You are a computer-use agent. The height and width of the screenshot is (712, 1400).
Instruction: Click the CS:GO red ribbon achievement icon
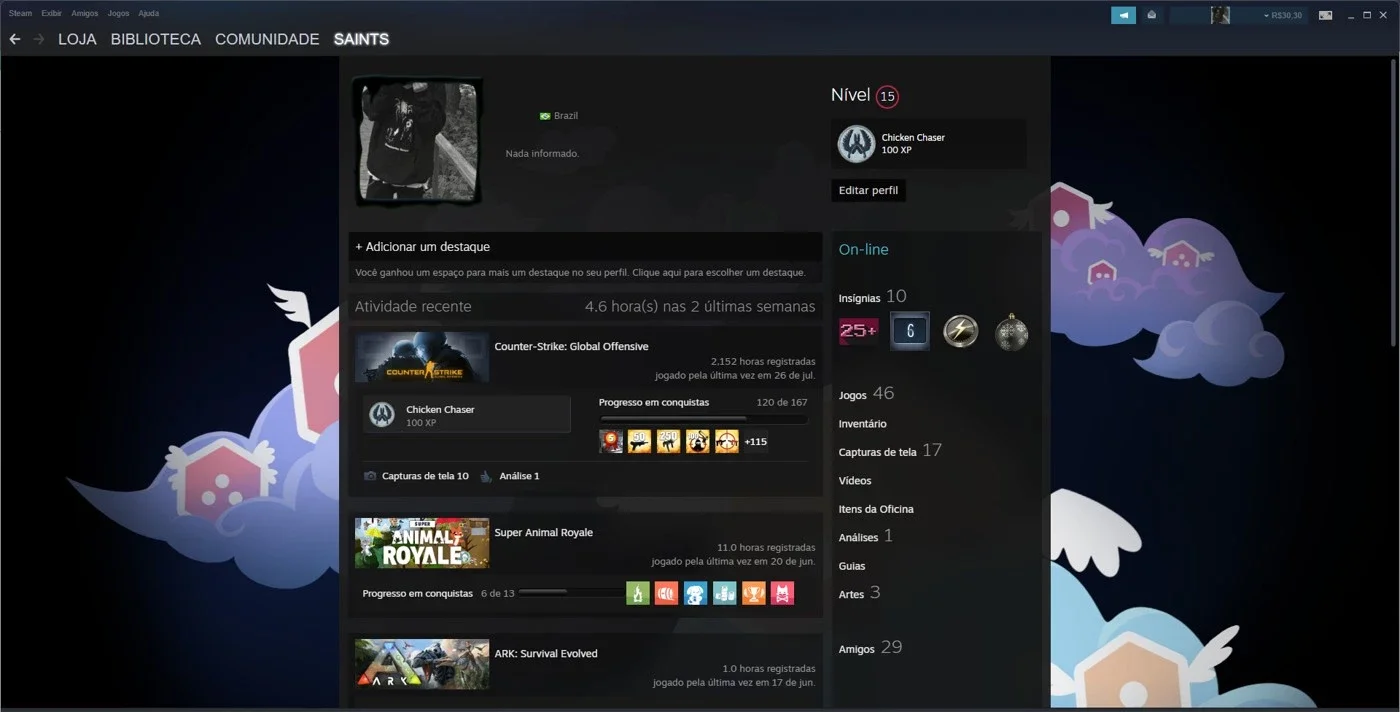(x=611, y=441)
